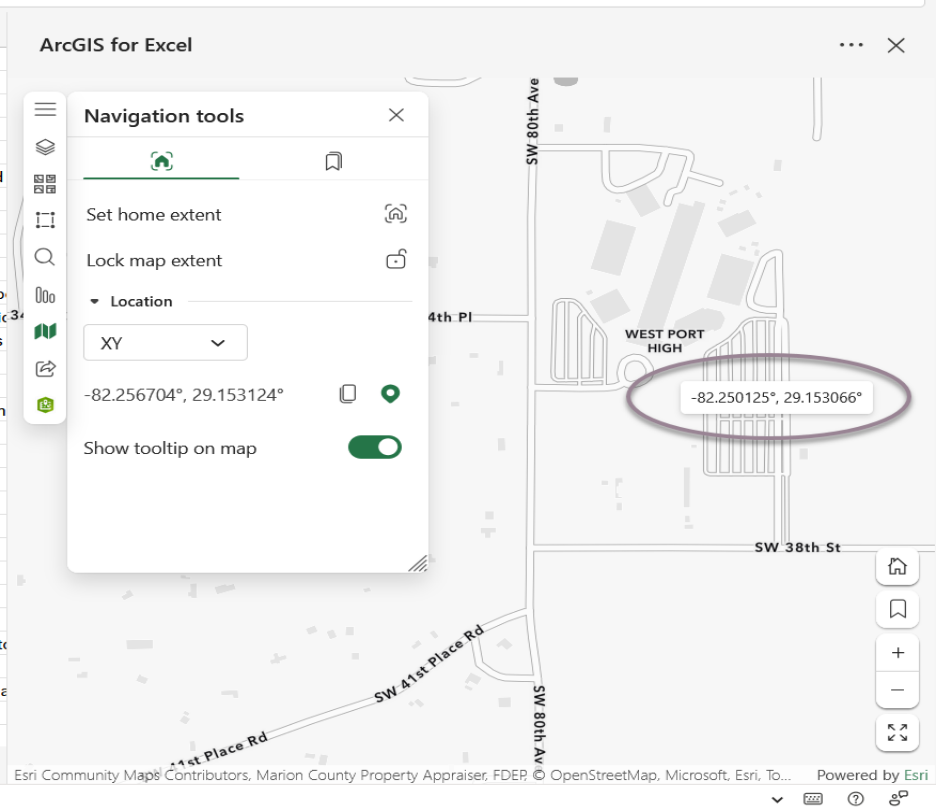Open the ArcGIS for Excel more options ellipsis
Screen dimensions: 936x810
851,45
